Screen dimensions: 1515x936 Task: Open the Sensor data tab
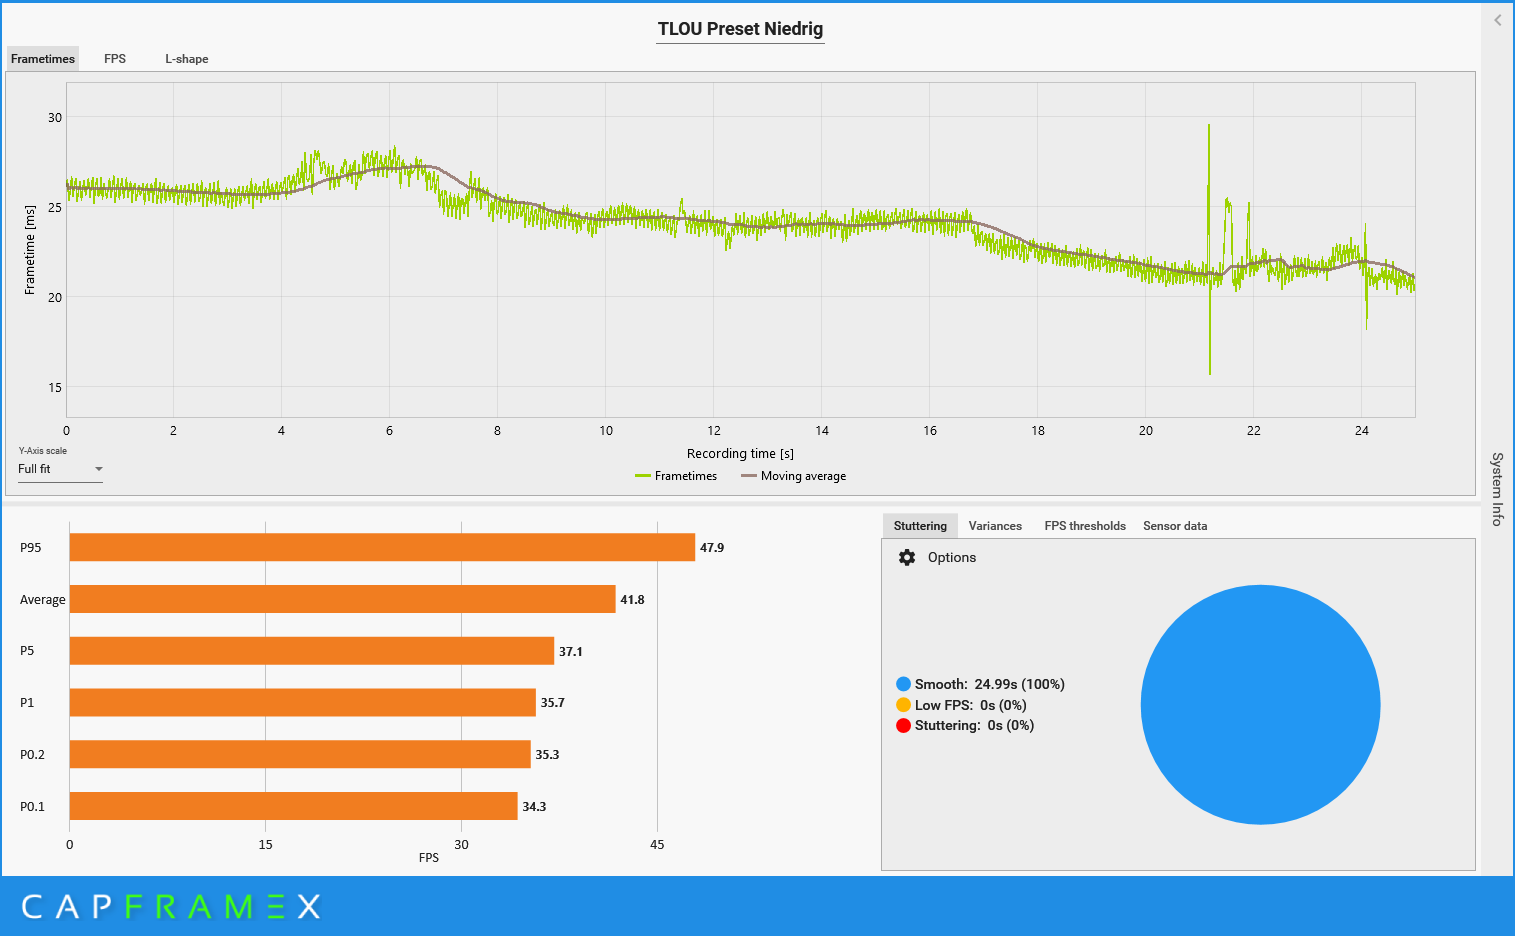pos(1175,526)
